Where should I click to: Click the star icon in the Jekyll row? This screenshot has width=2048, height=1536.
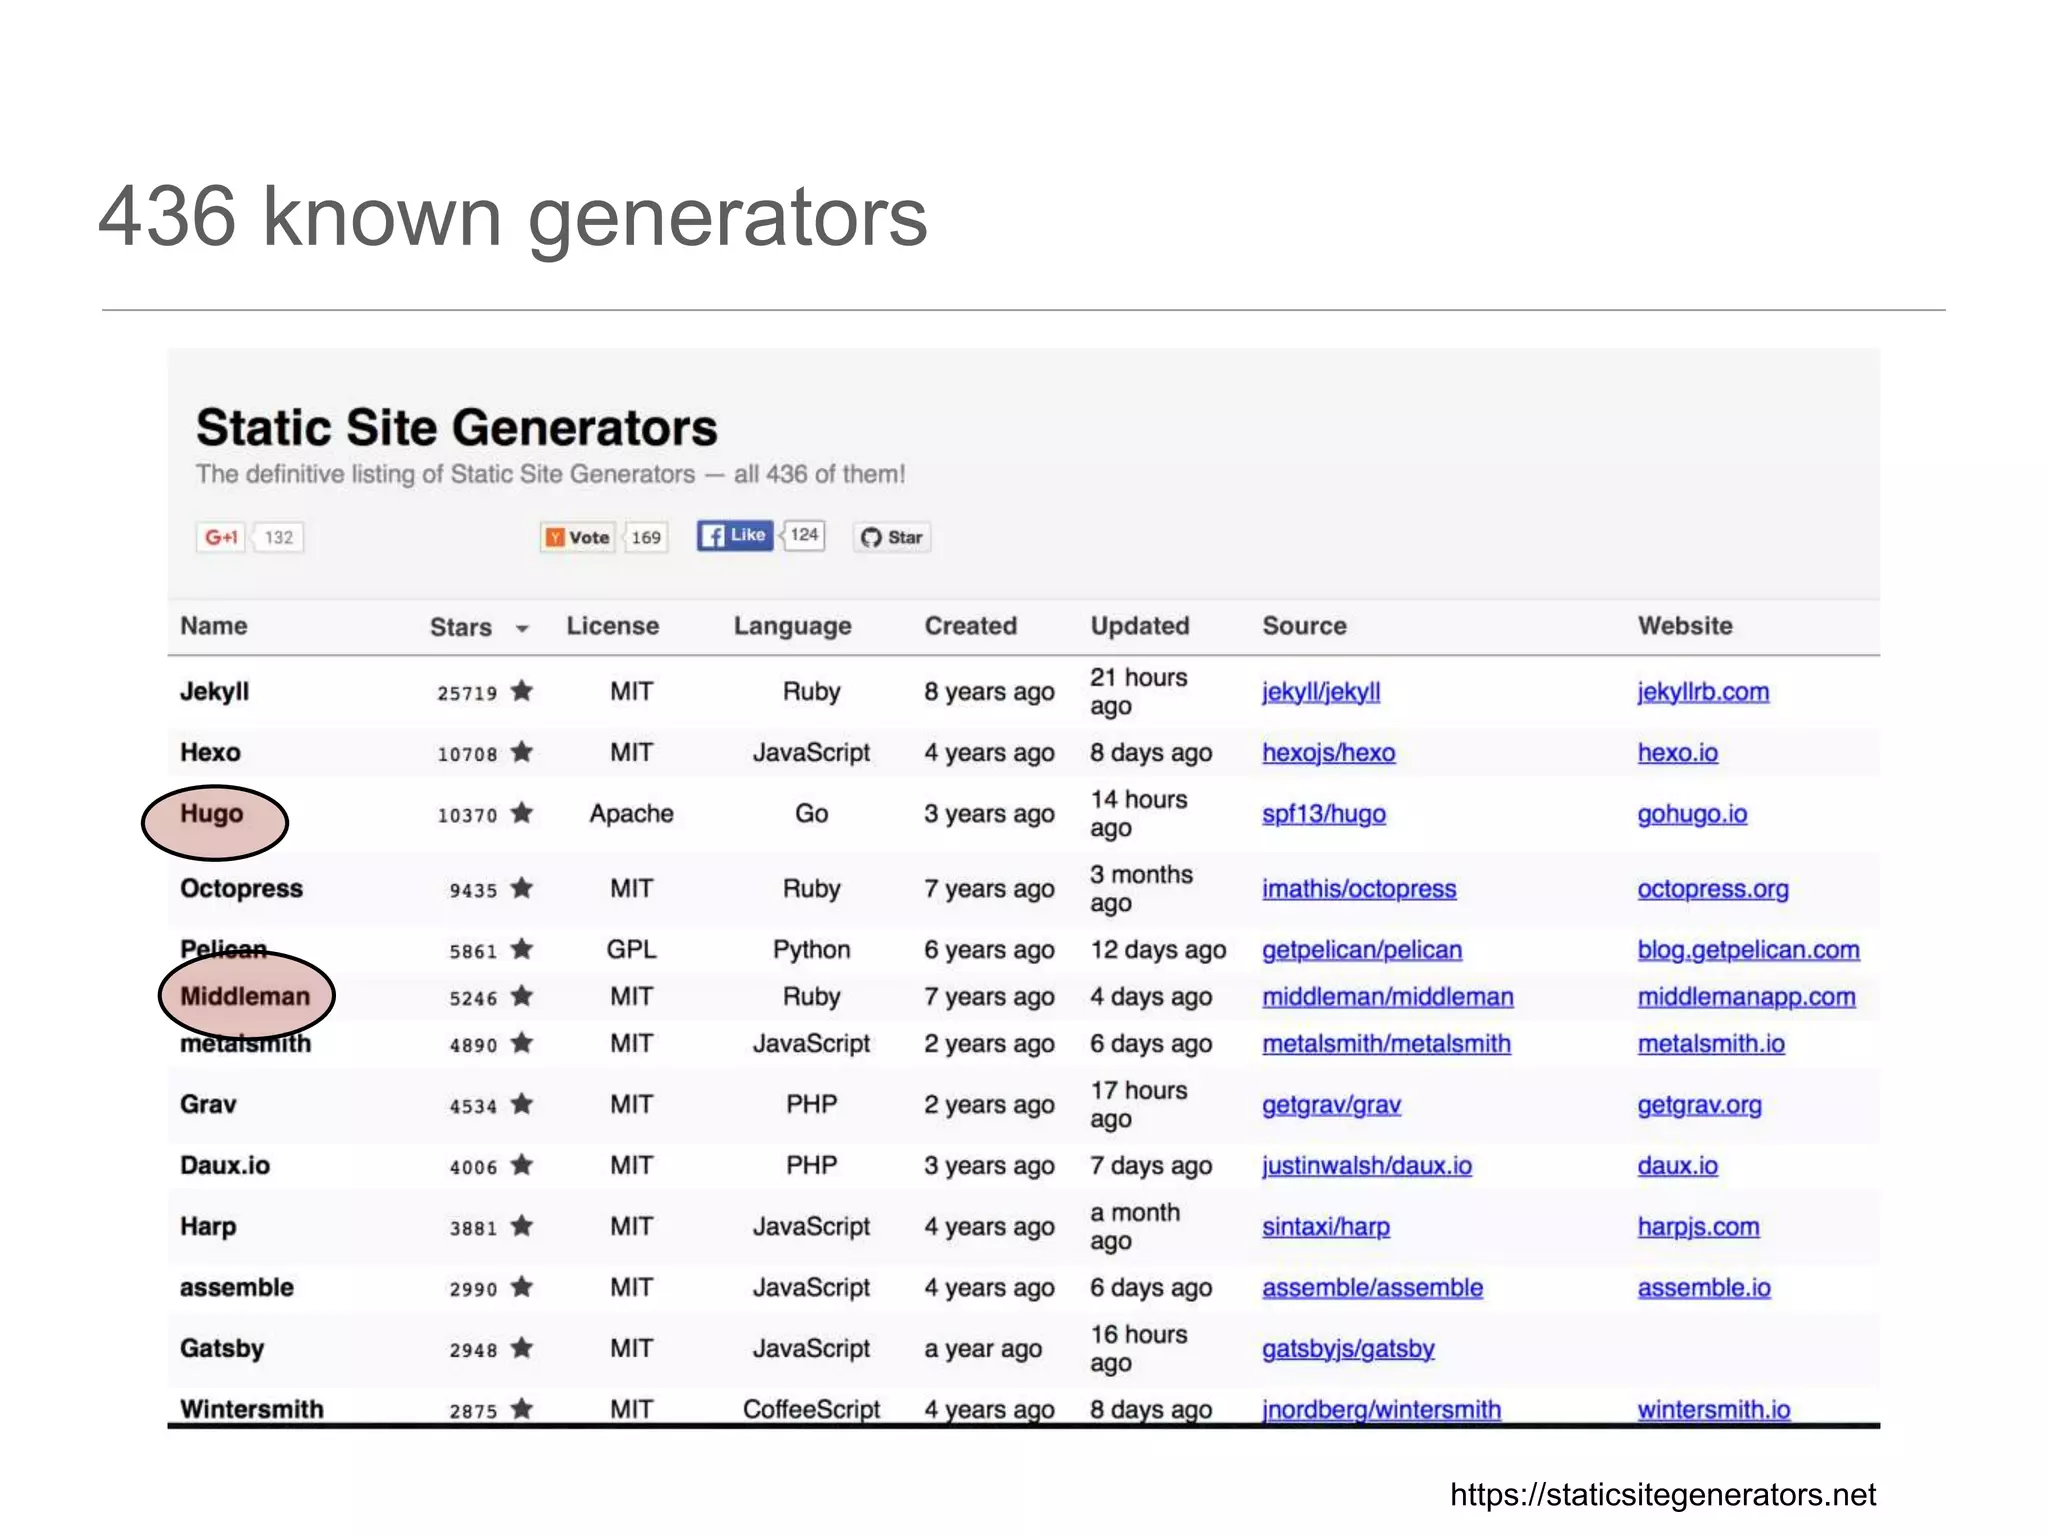pos(522,691)
